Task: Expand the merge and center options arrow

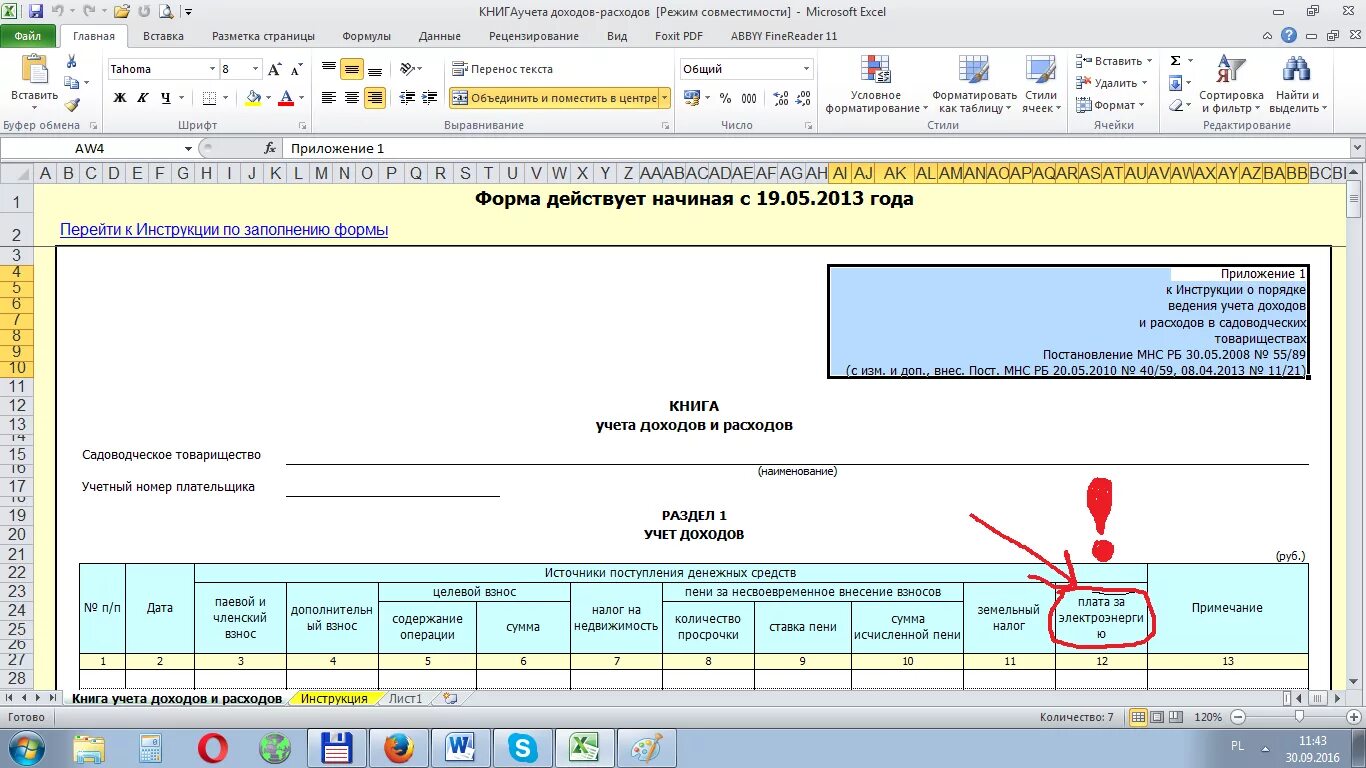Action: [665, 98]
